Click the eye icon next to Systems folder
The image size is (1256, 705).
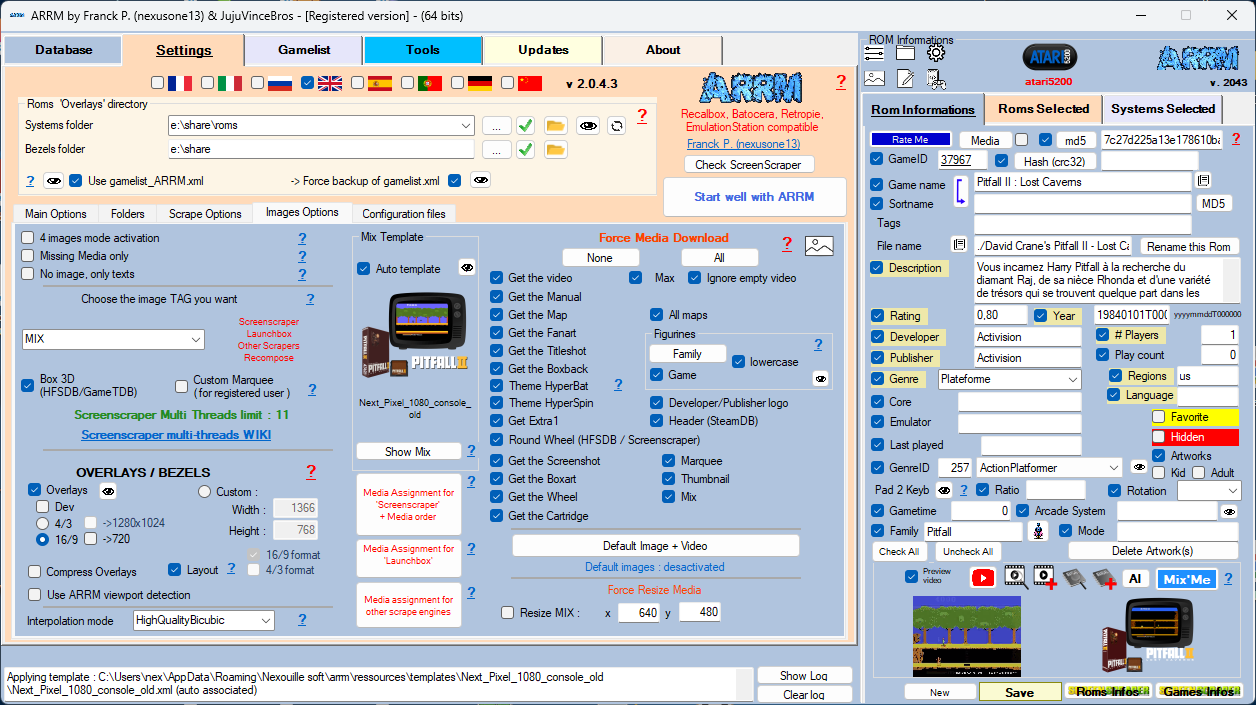(x=588, y=125)
